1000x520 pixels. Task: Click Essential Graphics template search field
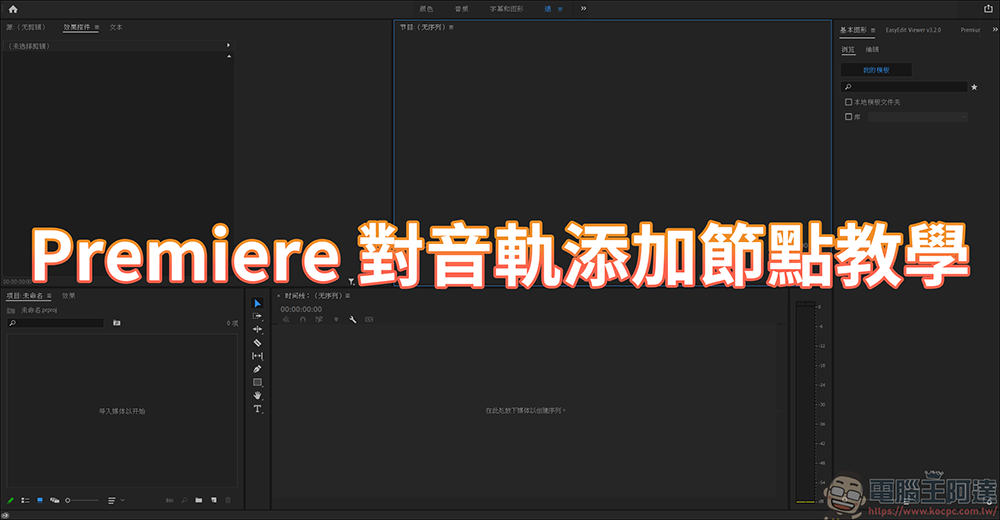click(x=904, y=87)
